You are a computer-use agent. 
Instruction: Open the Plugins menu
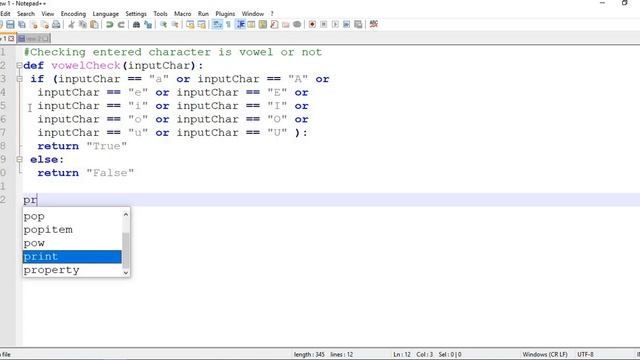225,13
